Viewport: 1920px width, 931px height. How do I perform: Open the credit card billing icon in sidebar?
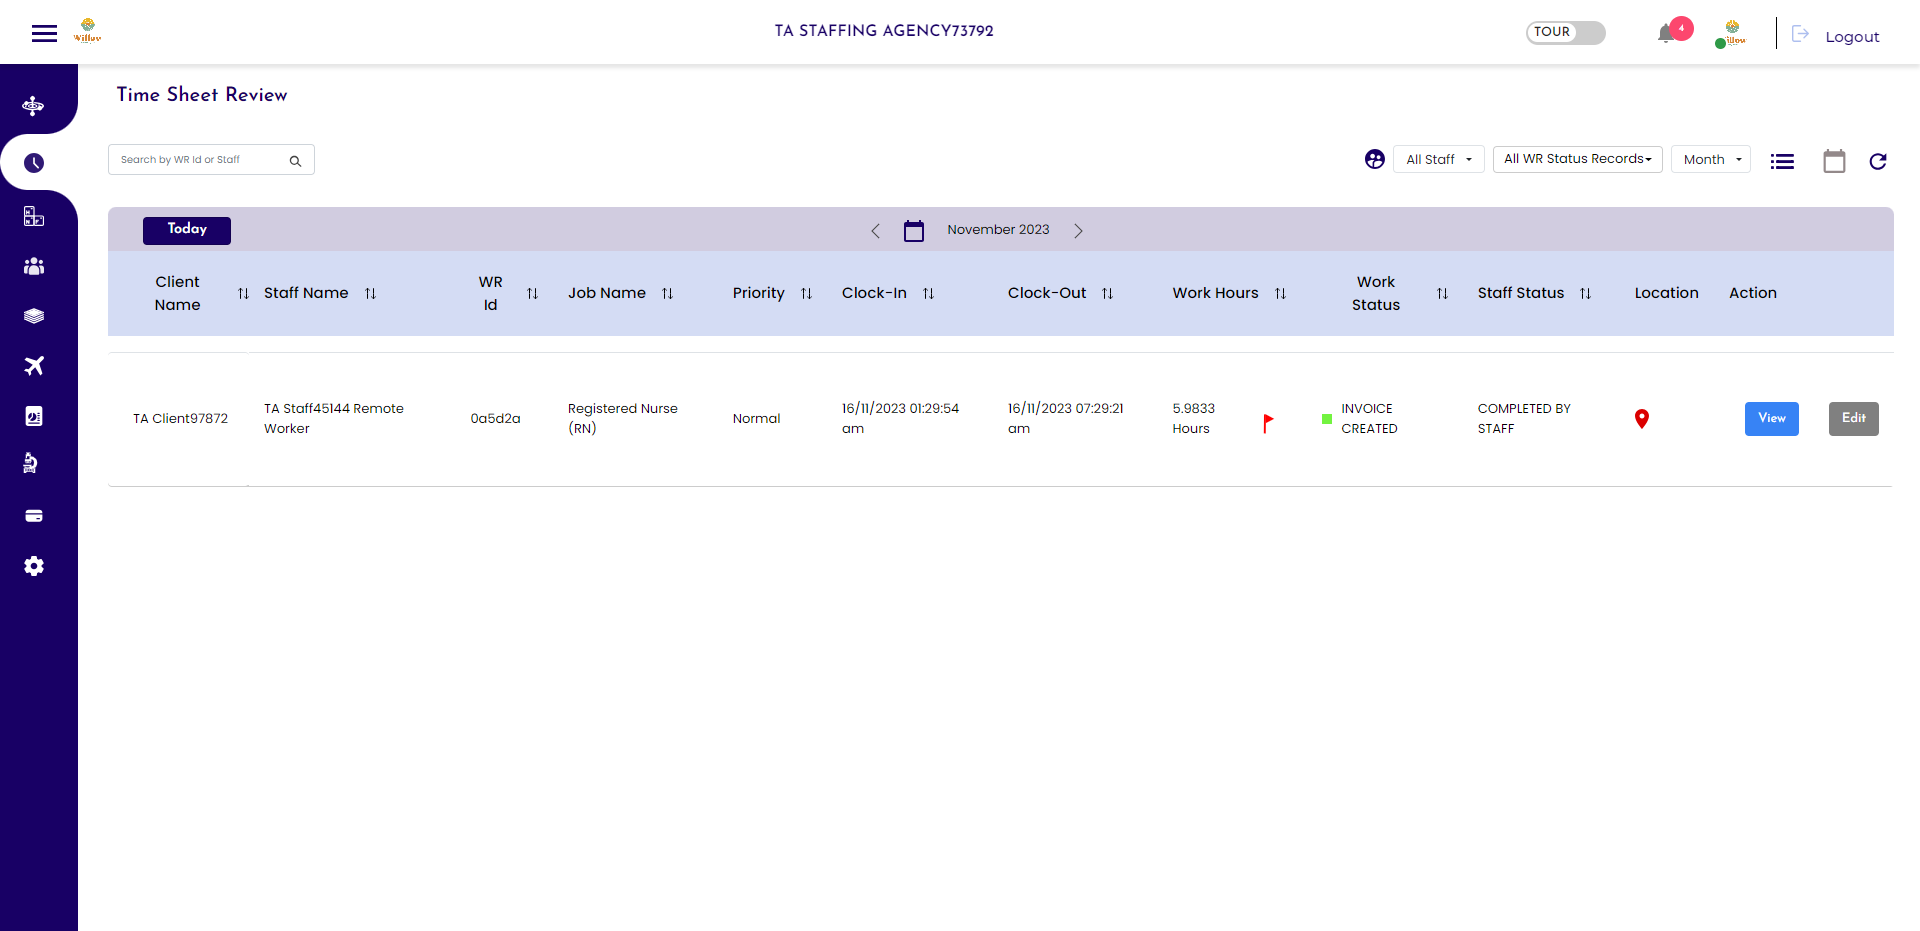coord(34,516)
